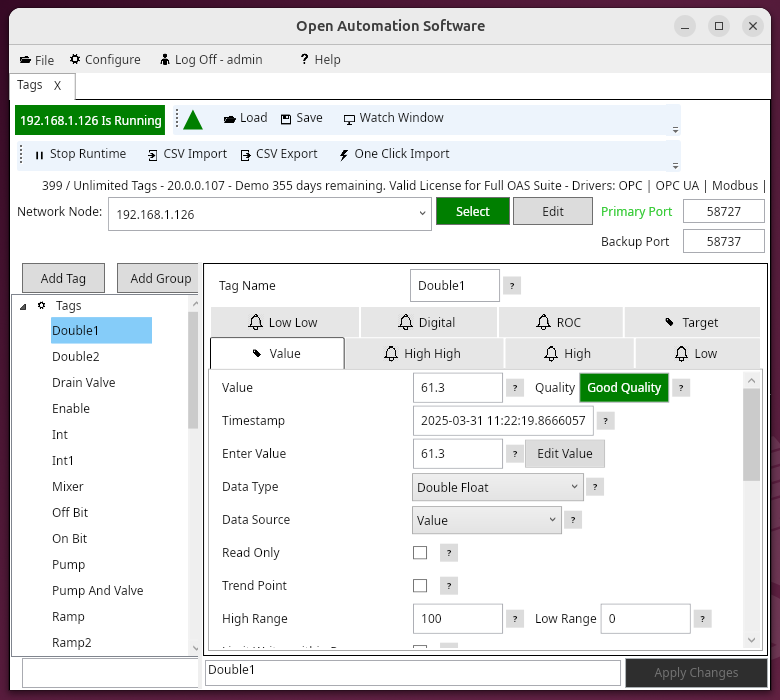This screenshot has width=780, height=700.
Task: Expand the Data Source combo box
Action: pos(487,520)
